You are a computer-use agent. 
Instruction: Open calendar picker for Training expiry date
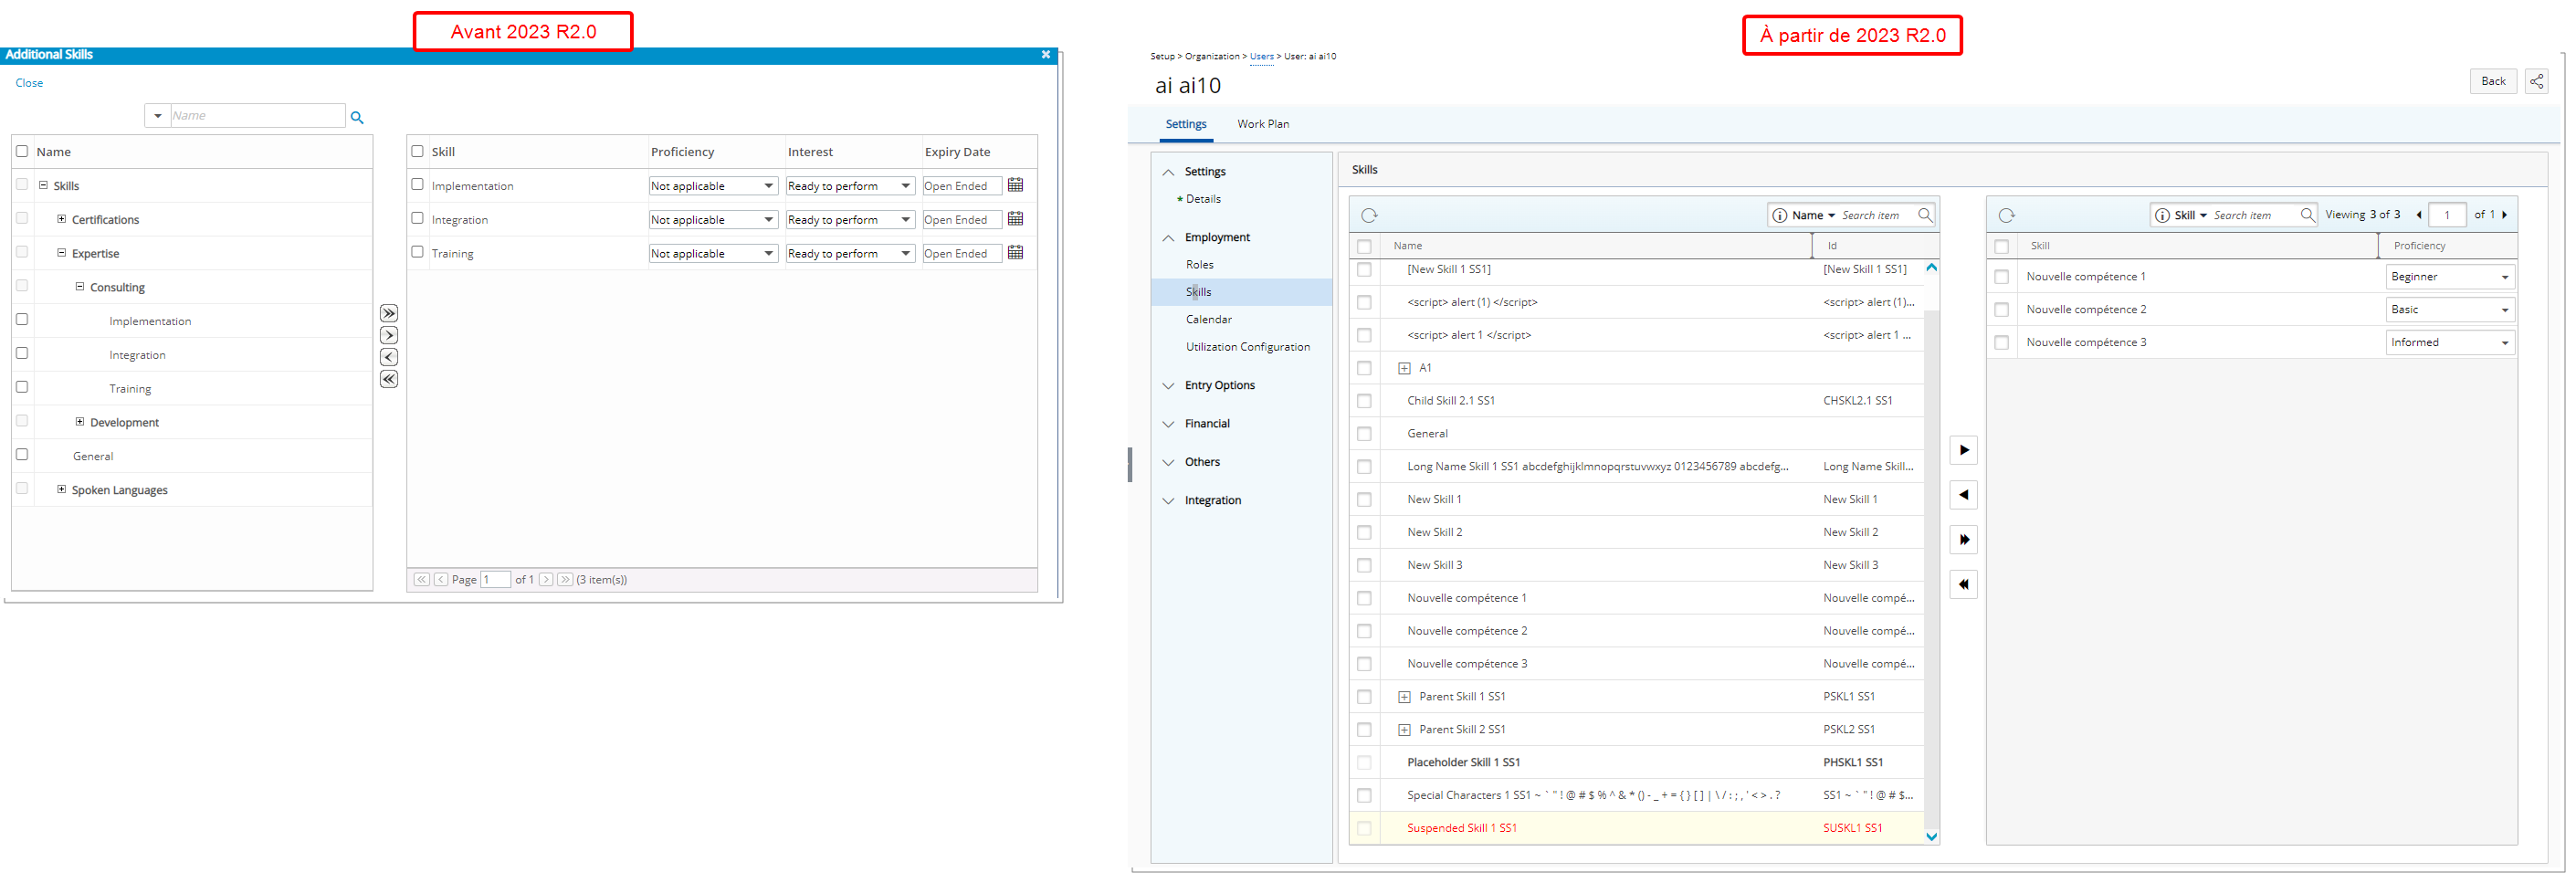1015,253
